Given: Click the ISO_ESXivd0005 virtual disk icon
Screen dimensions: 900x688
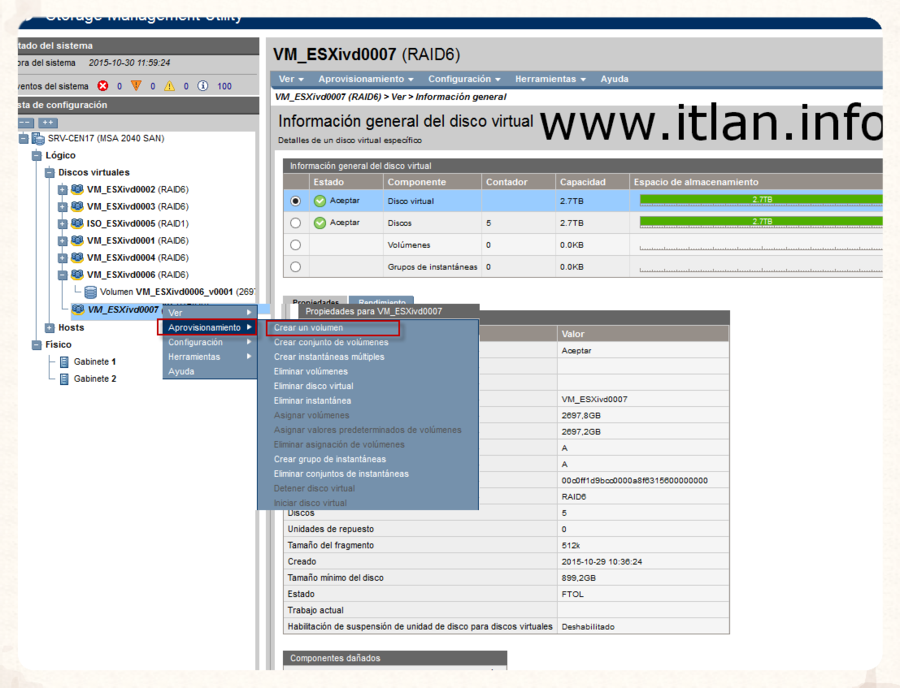Looking at the screenshot, I should (x=77, y=224).
